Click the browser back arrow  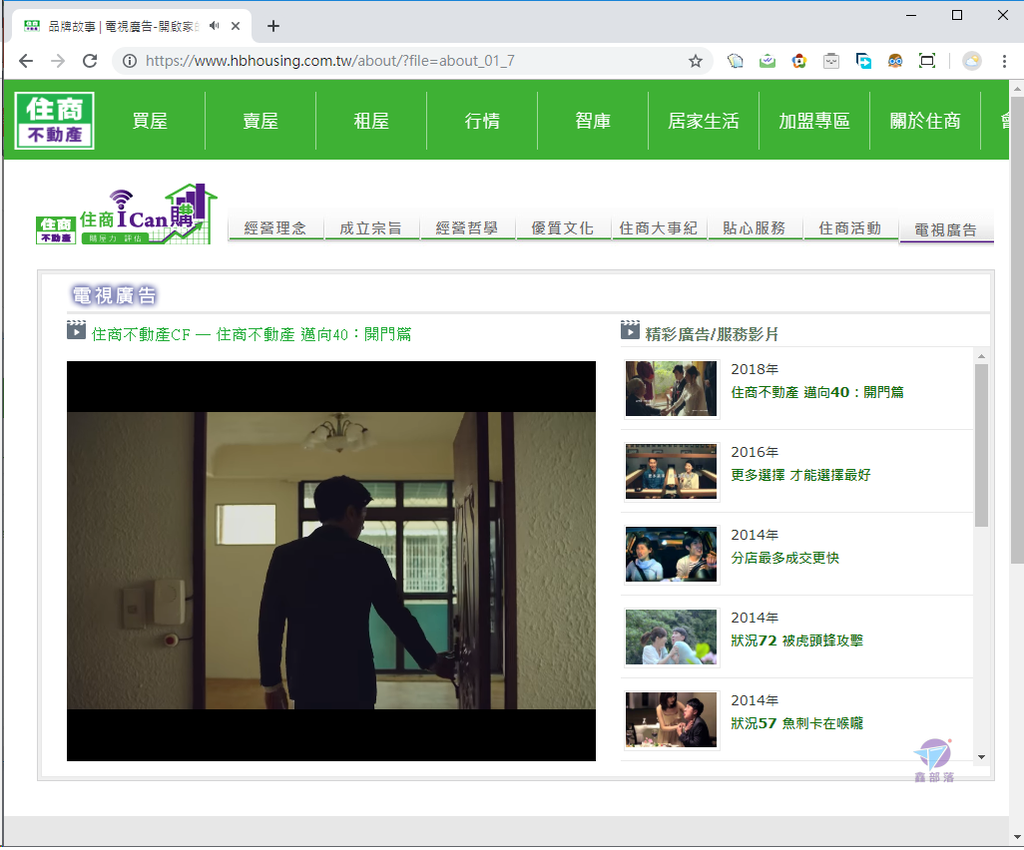click(x=26, y=61)
